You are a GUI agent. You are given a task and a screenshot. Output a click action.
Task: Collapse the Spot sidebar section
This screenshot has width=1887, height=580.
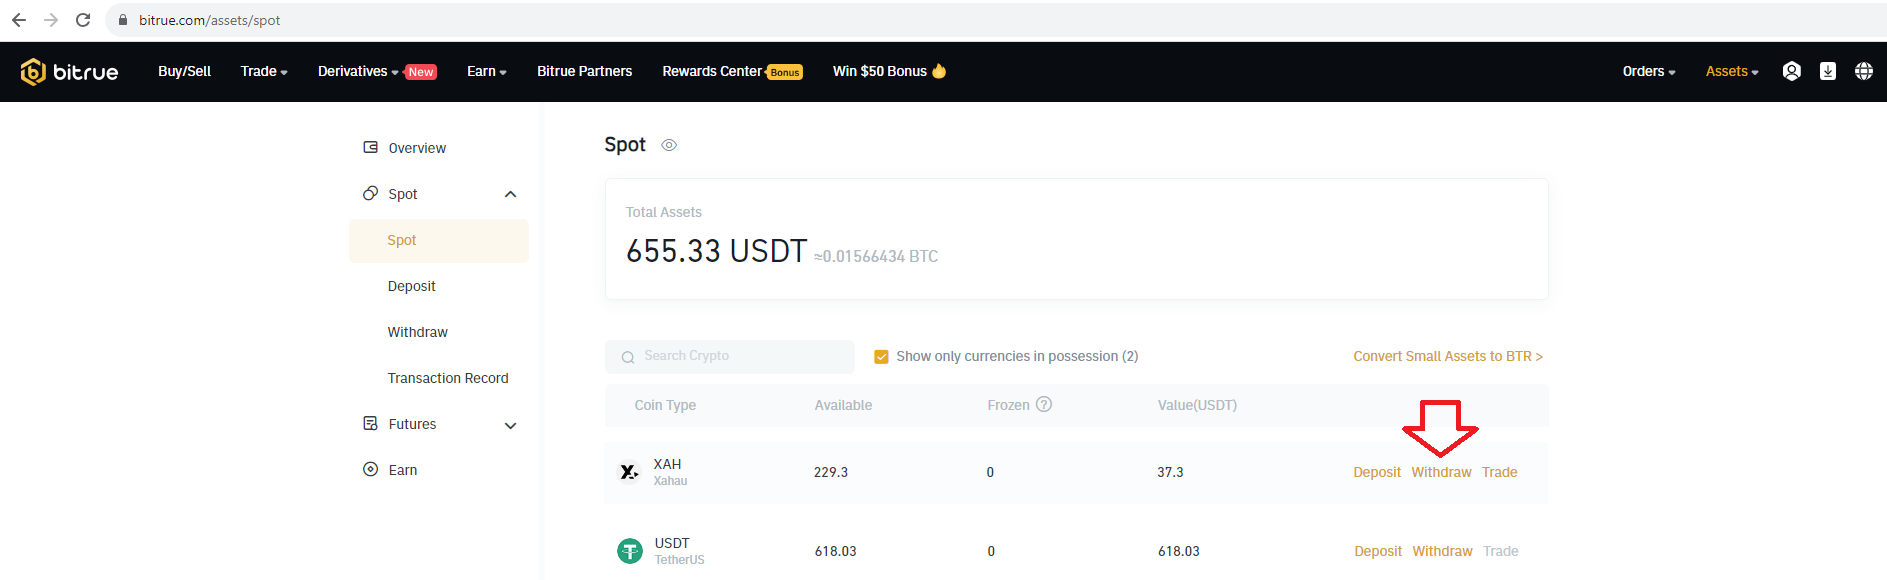tap(510, 194)
